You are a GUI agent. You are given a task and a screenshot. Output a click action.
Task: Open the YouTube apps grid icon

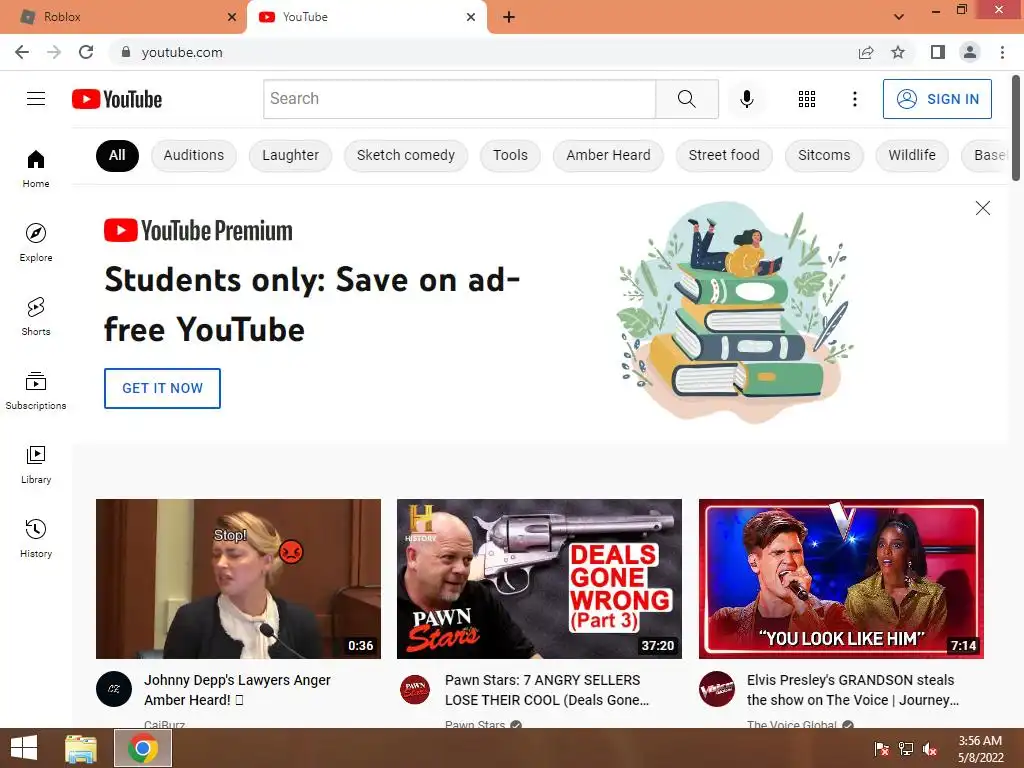(807, 99)
